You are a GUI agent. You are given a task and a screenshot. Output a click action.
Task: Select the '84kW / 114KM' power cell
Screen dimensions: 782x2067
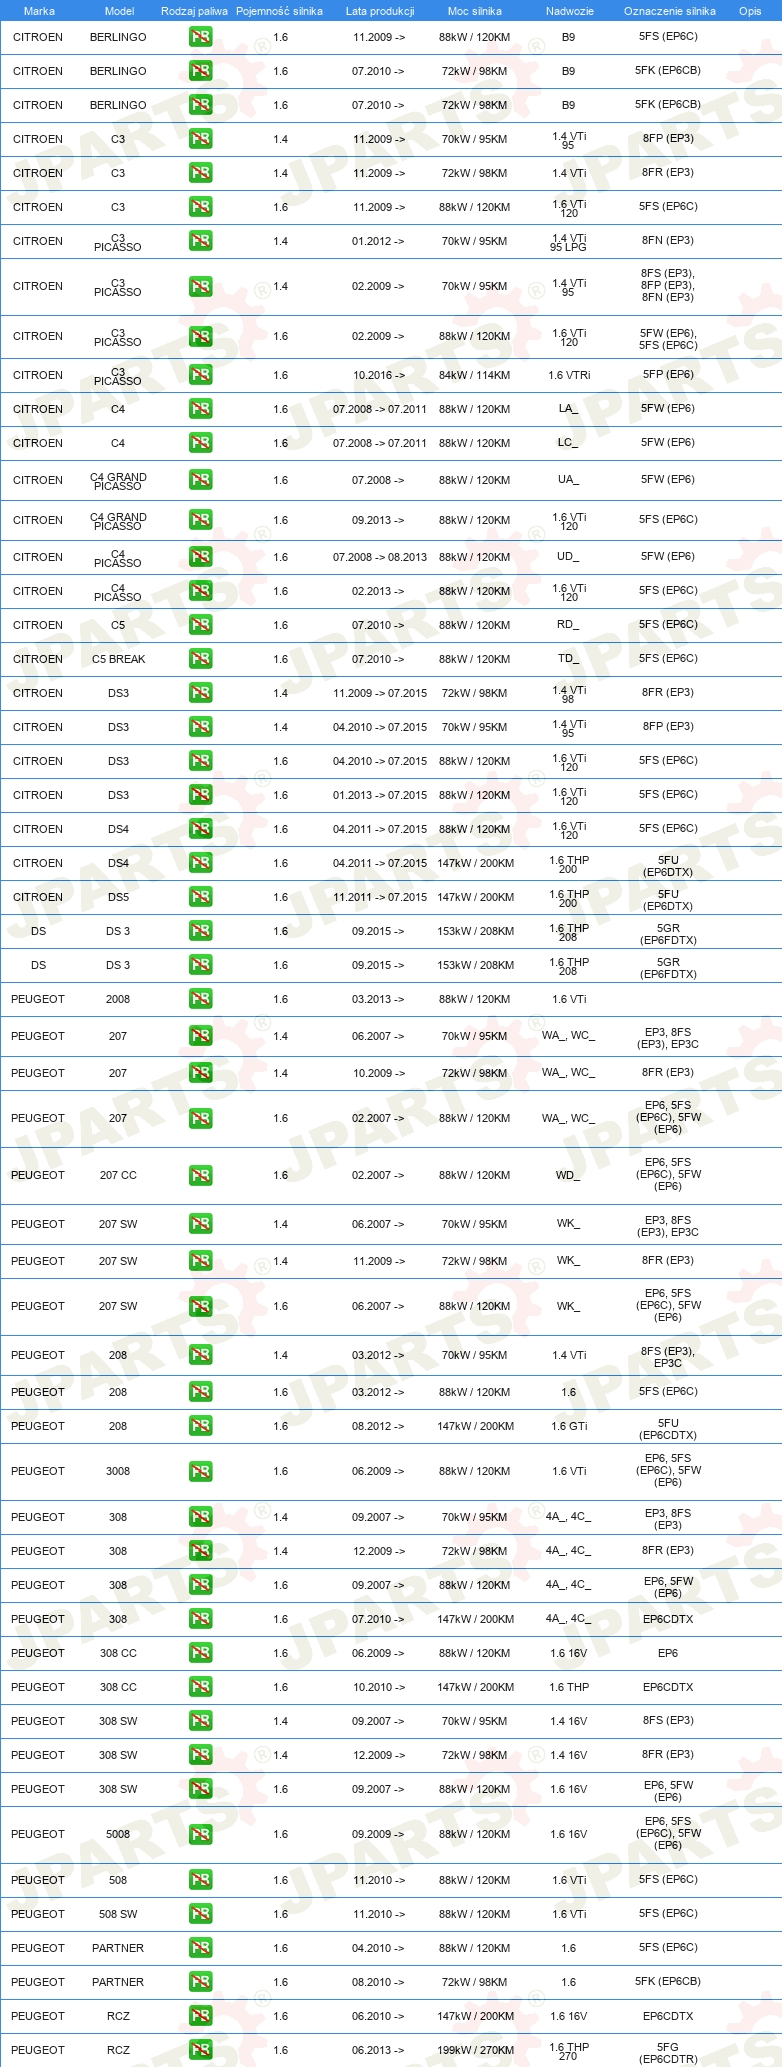[475, 375]
